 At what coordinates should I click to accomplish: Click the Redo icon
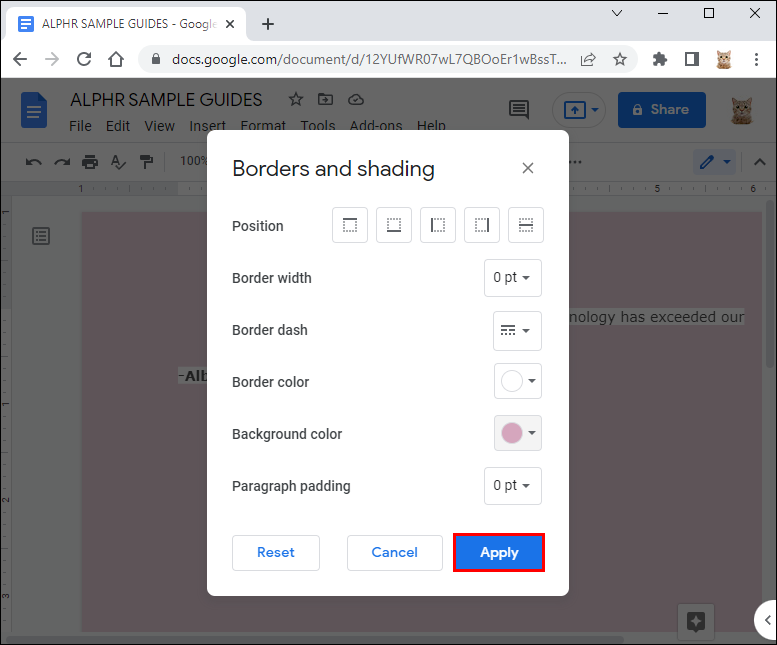[62, 162]
